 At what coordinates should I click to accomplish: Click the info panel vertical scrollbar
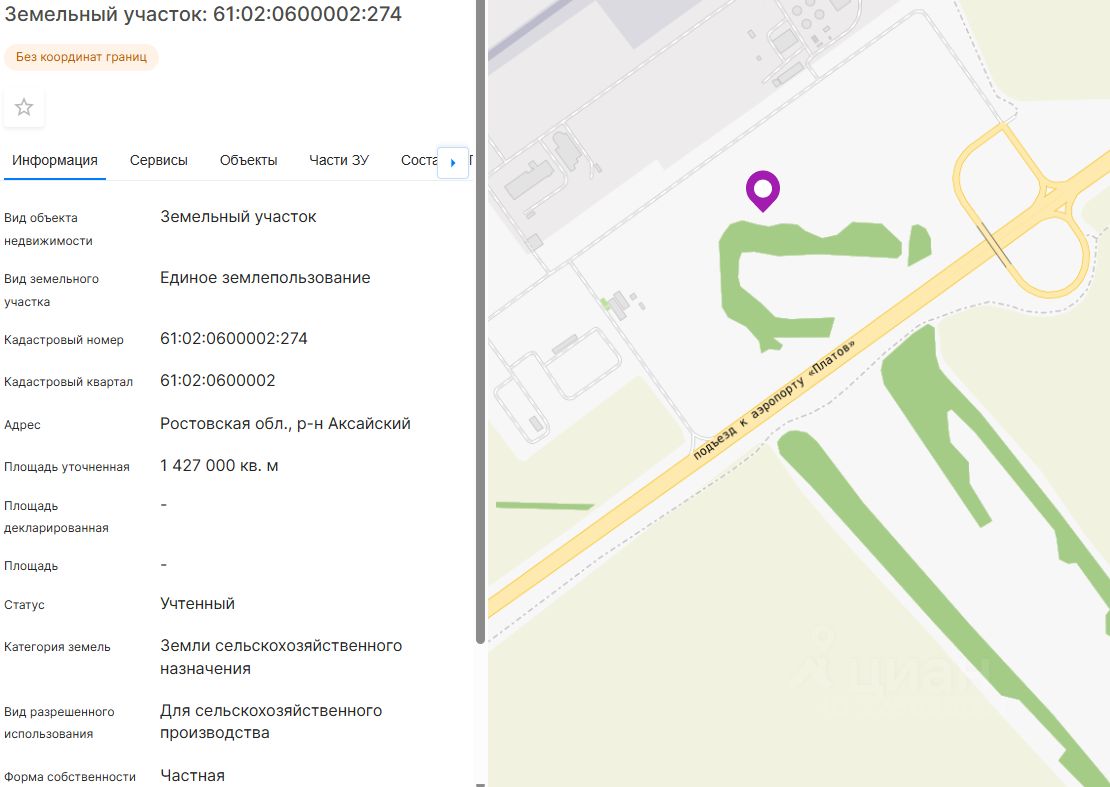[x=480, y=322]
